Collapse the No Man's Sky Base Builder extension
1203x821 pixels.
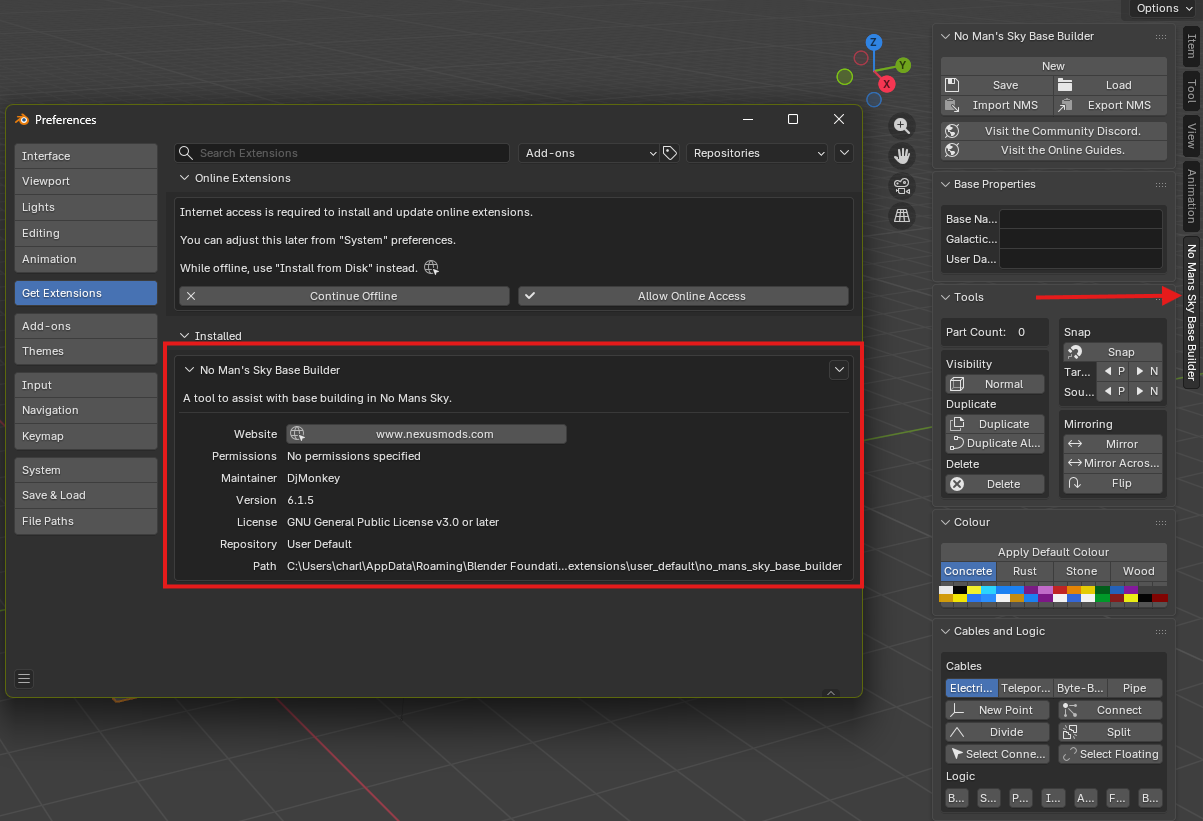tap(189, 370)
